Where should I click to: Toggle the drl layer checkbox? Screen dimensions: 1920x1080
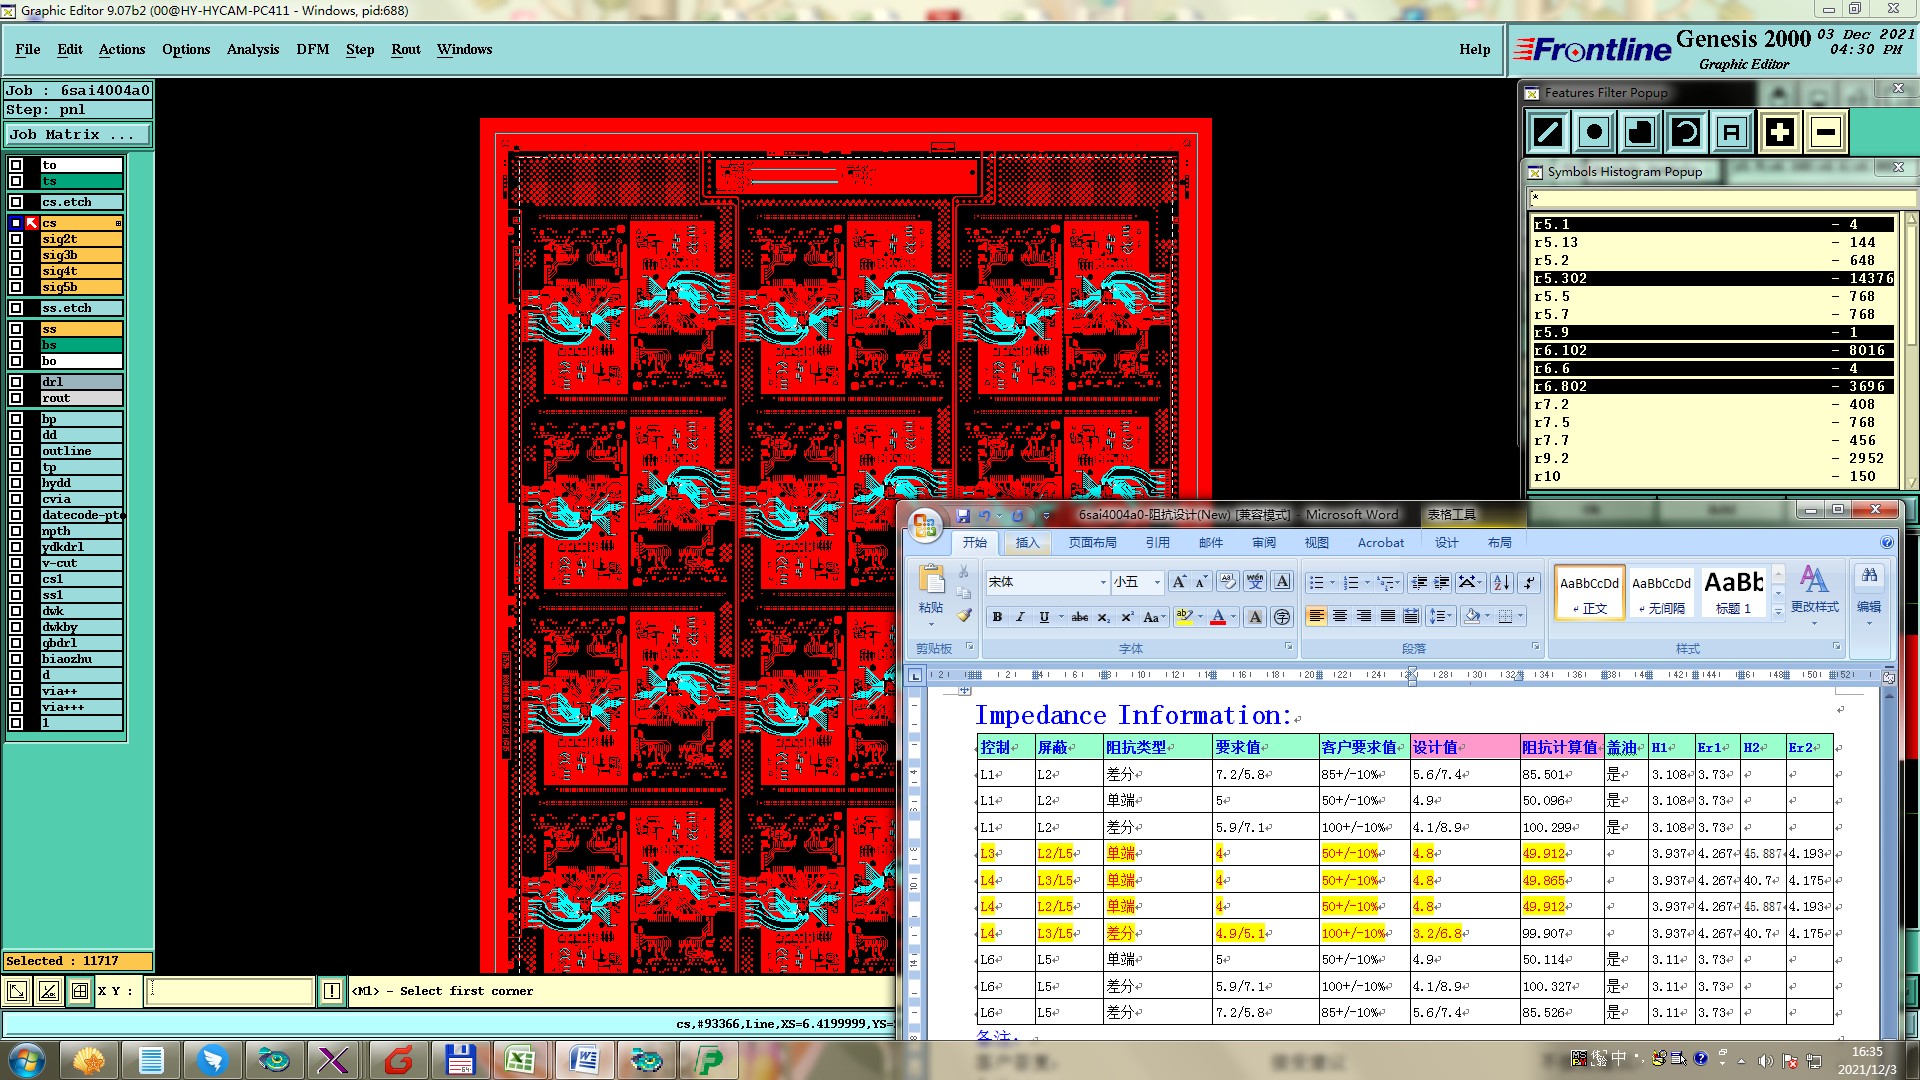click(x=16, y=382)
